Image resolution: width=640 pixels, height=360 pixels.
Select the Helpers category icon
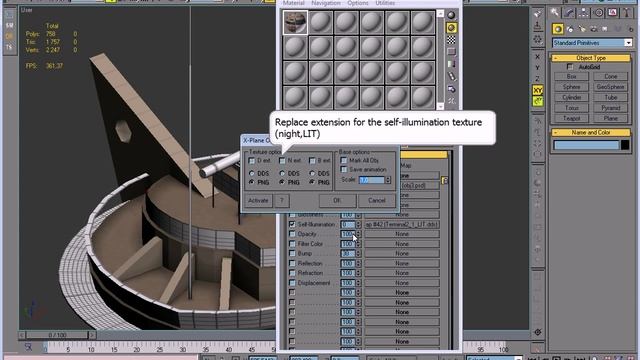coord(605,29)
